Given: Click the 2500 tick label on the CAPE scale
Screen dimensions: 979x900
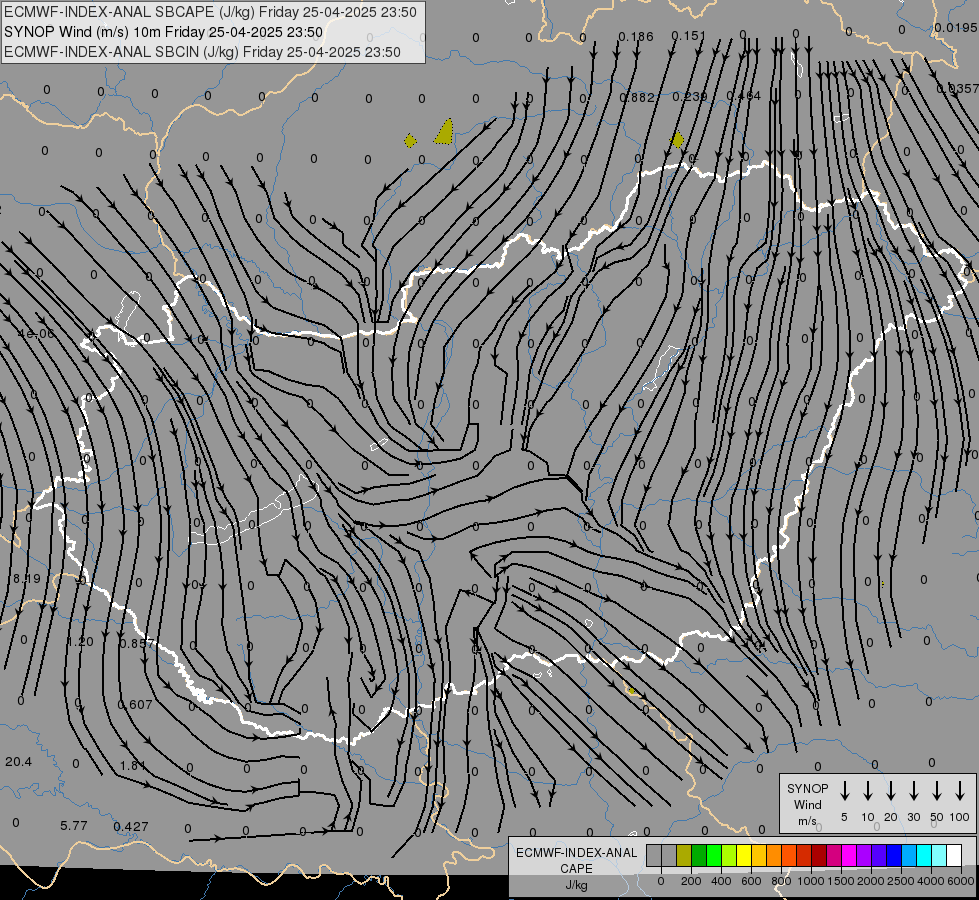Looking at the screenshot, I should [x=901, y=881].
